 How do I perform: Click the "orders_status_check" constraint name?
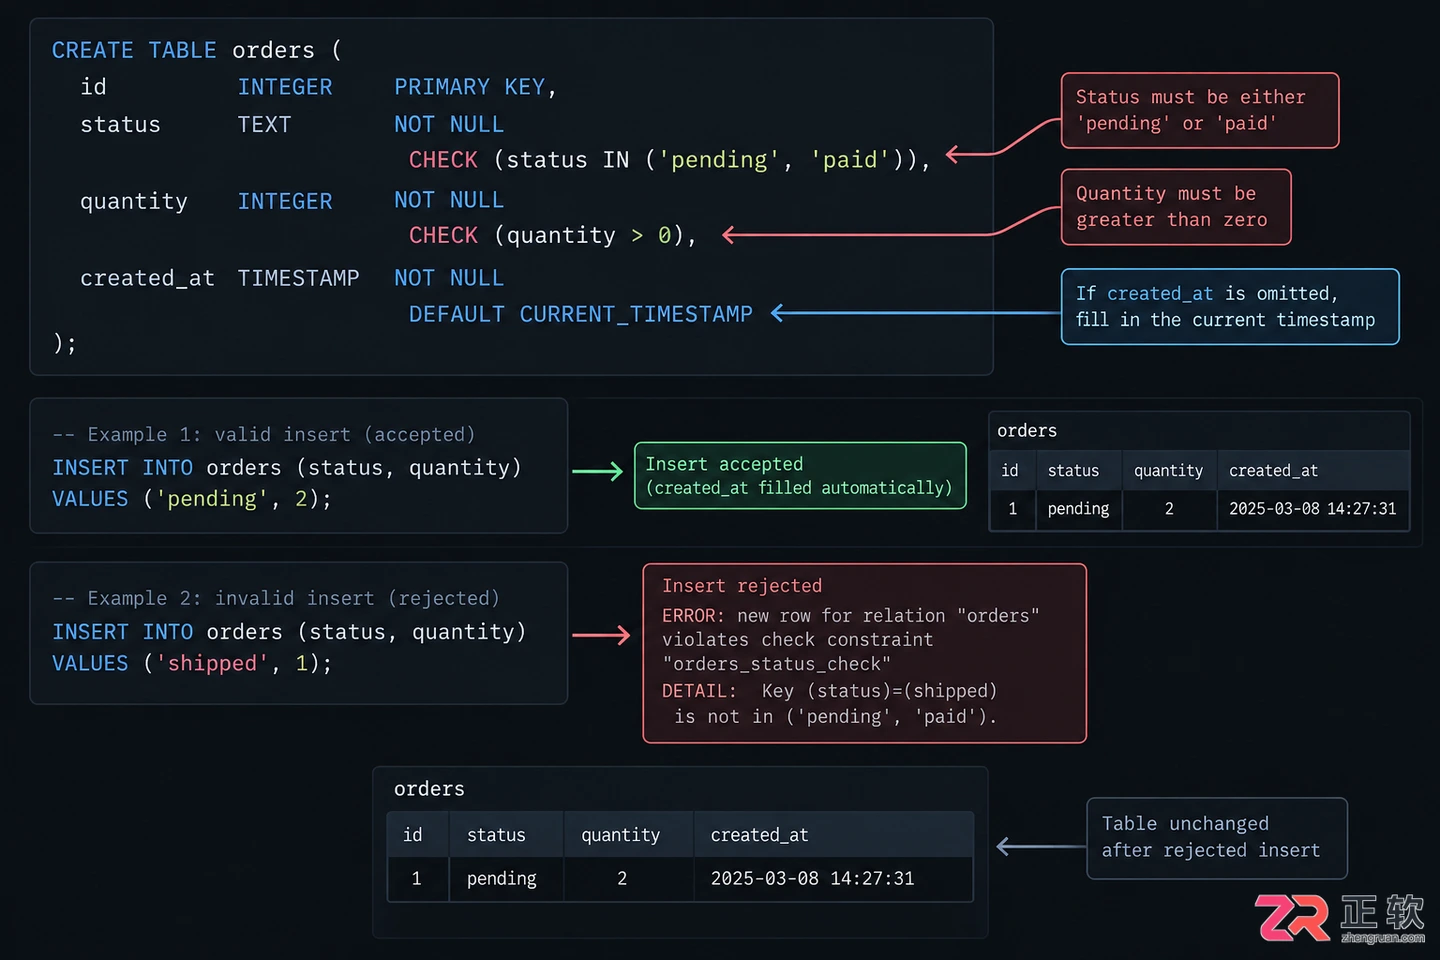pos(776,665)
